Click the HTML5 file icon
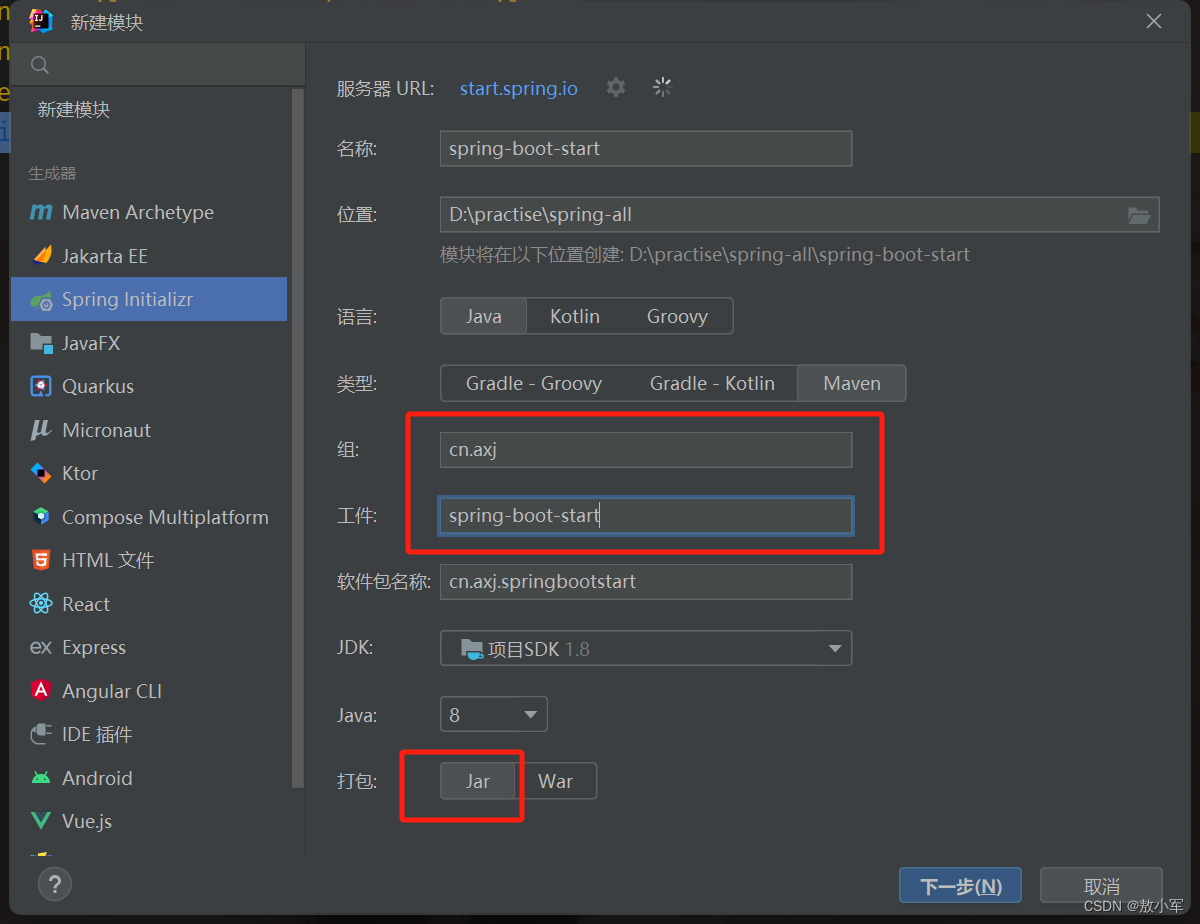The image size is (1200, 924). pos(41,560)
